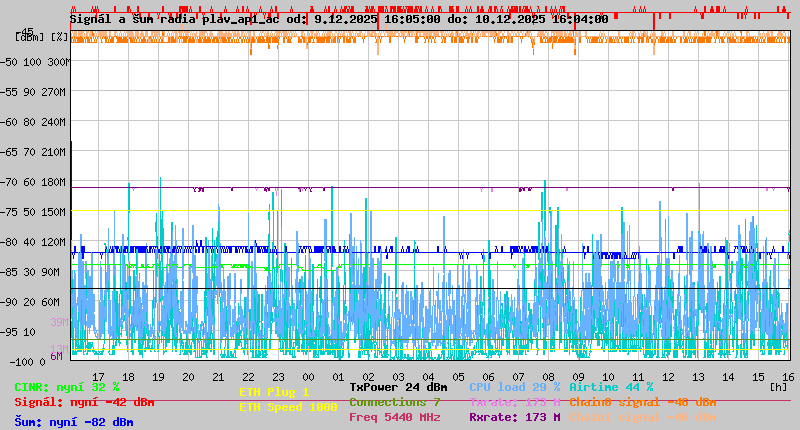
Task: Click the CINR 32 % legend label
Action: (67, 387)
